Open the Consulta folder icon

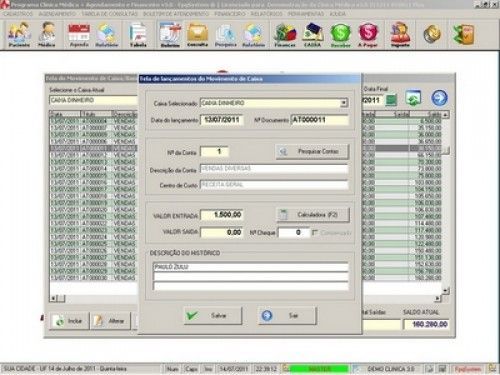coord(198,34)
